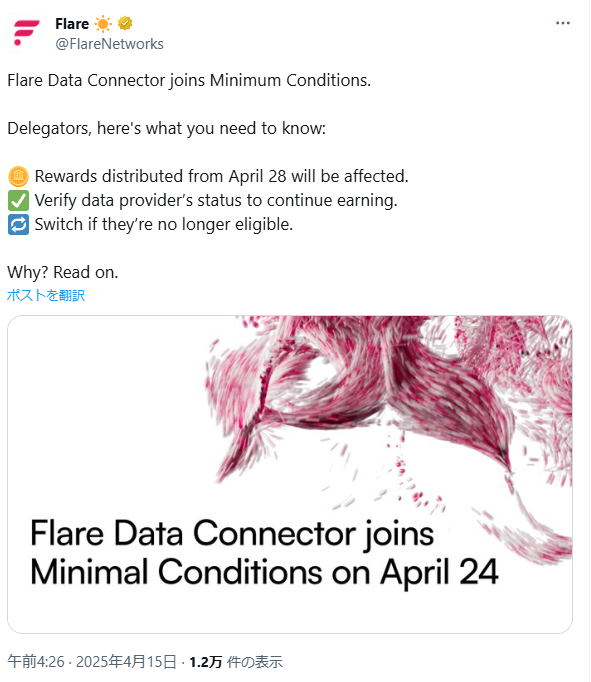
Task: Click the Flare display name
Action: pos(72,23)
